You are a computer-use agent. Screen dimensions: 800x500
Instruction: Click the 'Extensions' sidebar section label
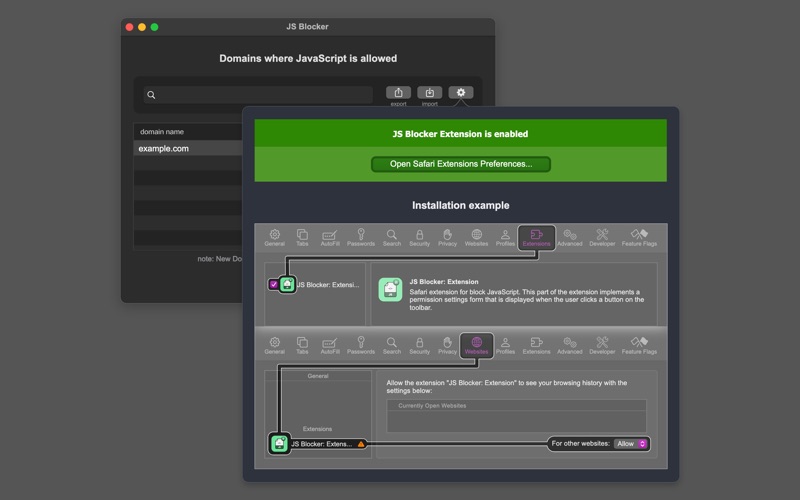pyautogui.click(x=317, y=429)
